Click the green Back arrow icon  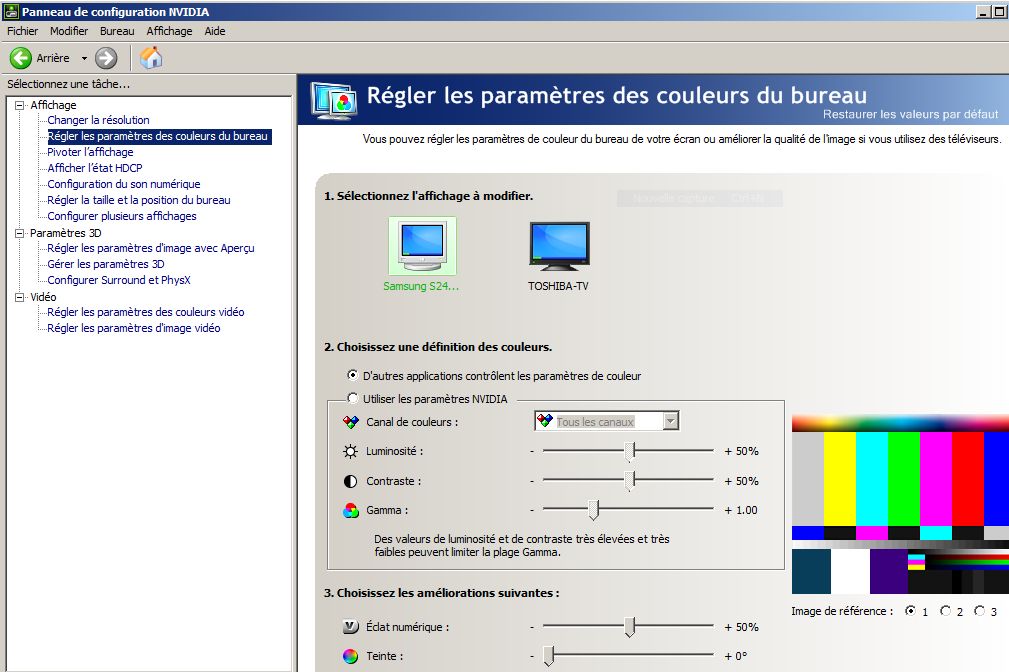pyautogui.click(x=21, y=58)
